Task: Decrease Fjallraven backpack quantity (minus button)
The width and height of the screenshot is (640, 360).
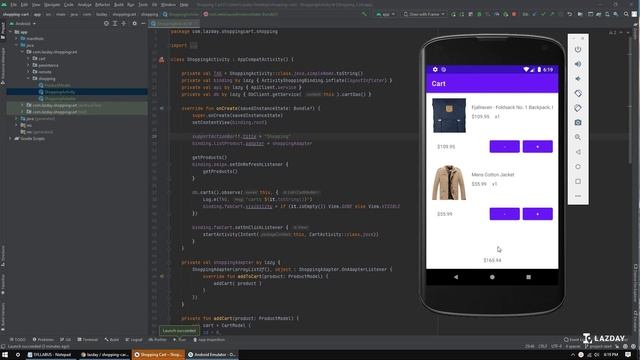Action: pyautogui.click(x=504, y=147)
